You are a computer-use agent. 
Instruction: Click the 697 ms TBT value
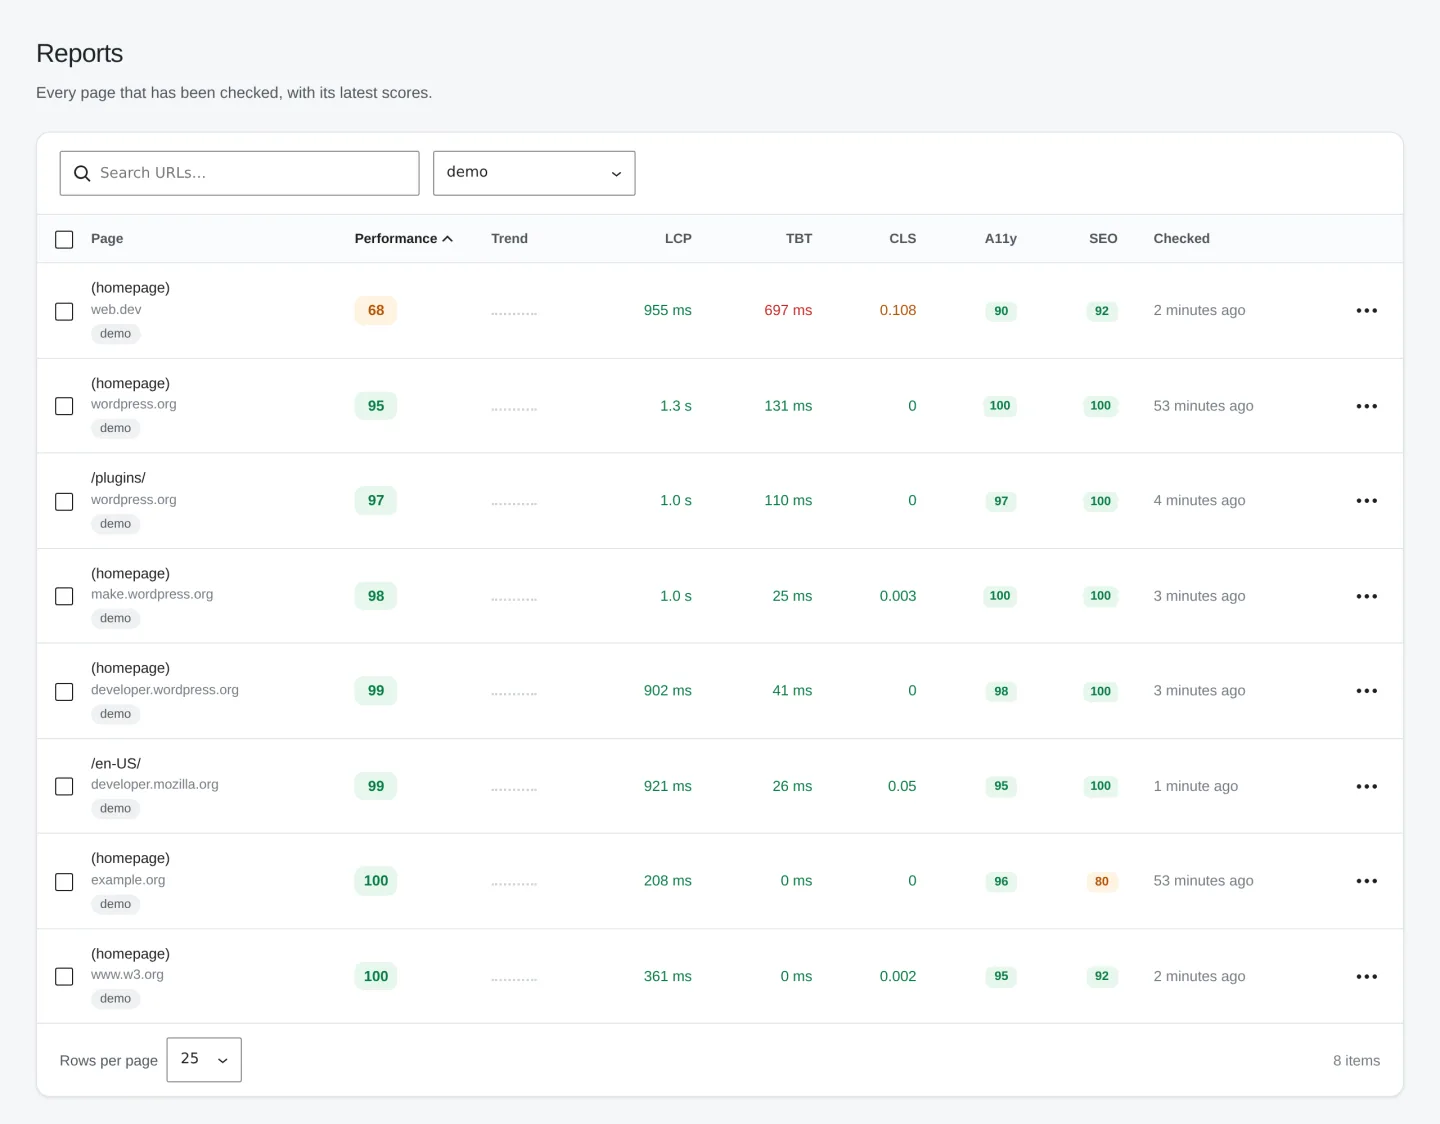click(x=788, y=311)
